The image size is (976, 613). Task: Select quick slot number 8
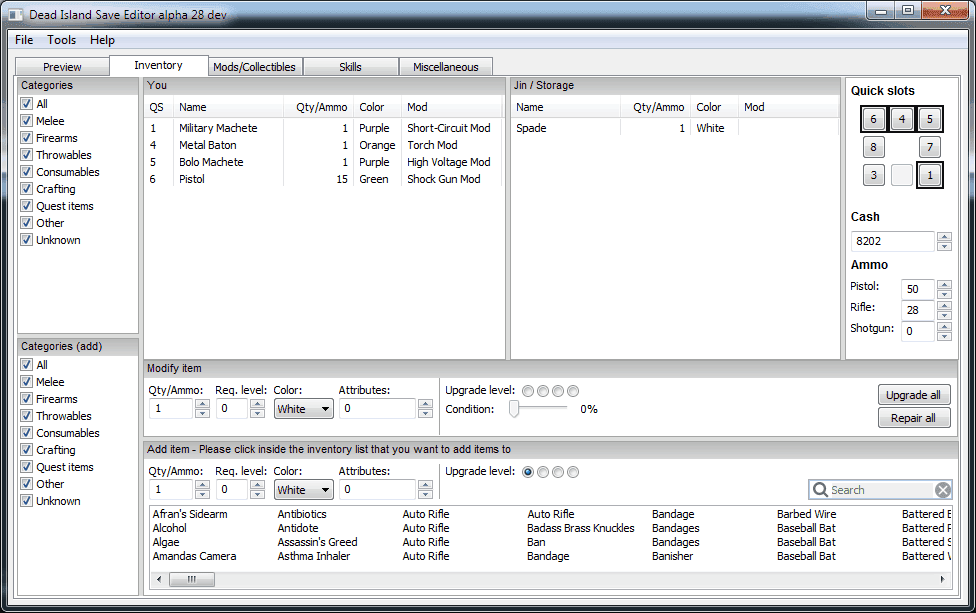pos(873,148)
